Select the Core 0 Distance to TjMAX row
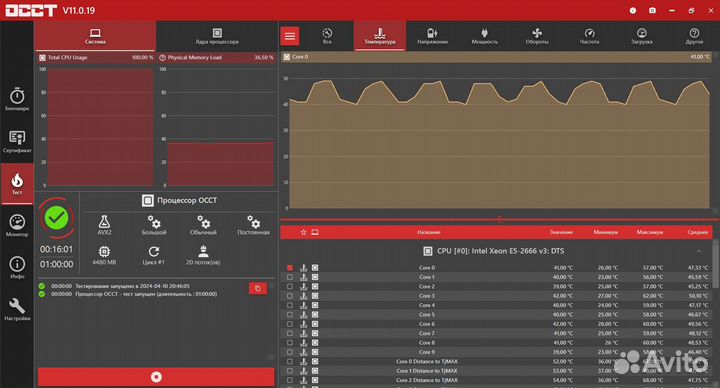Image resolution: width=720 pixels, height=388 pixels. (497, 361)
